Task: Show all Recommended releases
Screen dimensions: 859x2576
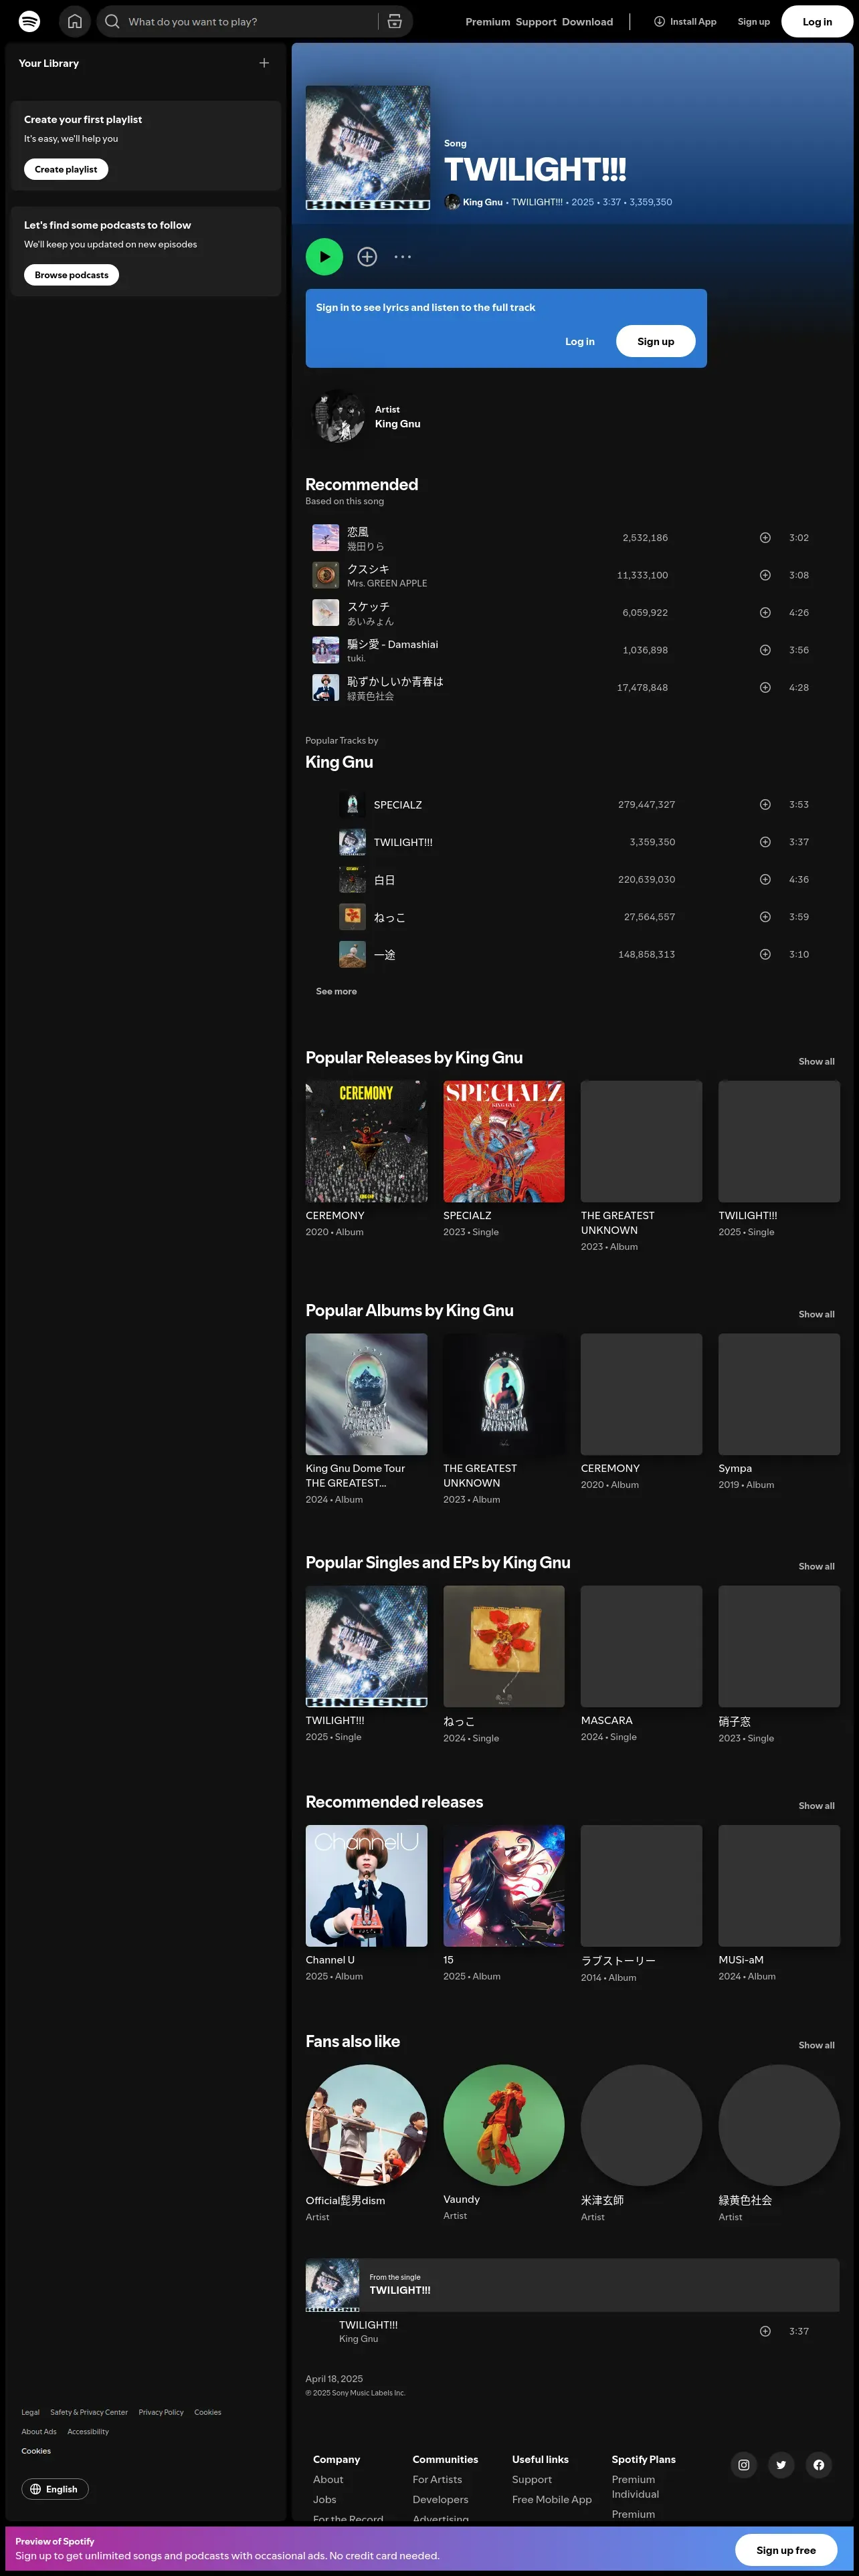Action: (x=816, y=1806)
